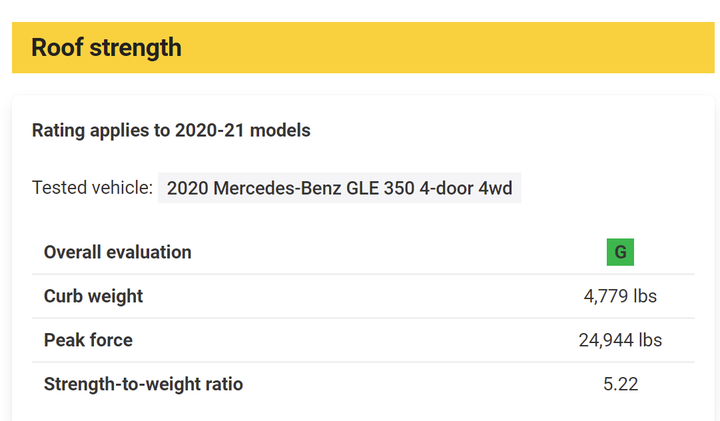720x421 pixels.
Task: Click the Tested vehicle label text
Action: coord(92,188)
